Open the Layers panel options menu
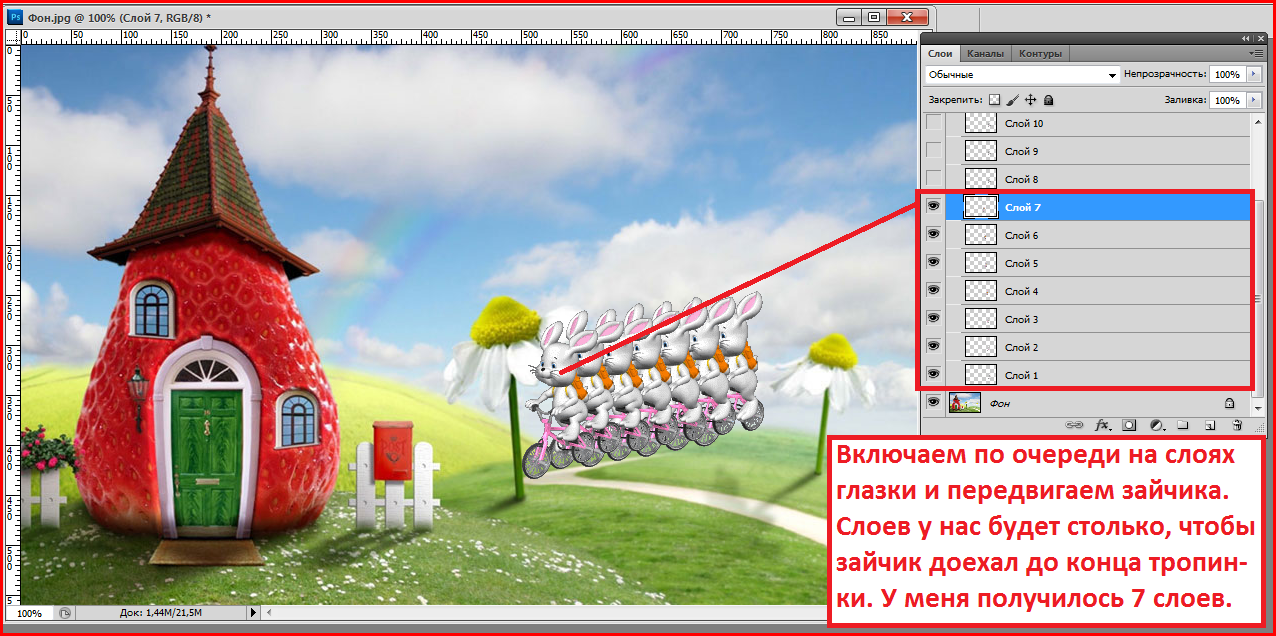The image size is (1276, 636). 1255,52
